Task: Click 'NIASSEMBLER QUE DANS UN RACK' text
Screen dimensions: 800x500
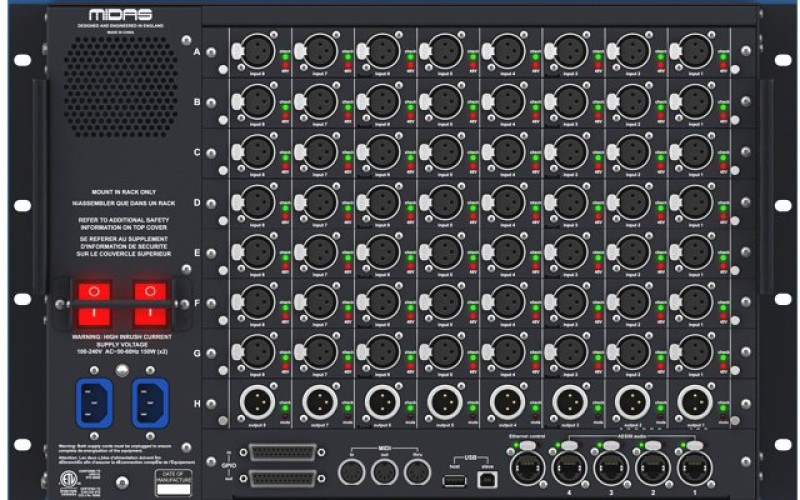Action: tap(123, 203)
